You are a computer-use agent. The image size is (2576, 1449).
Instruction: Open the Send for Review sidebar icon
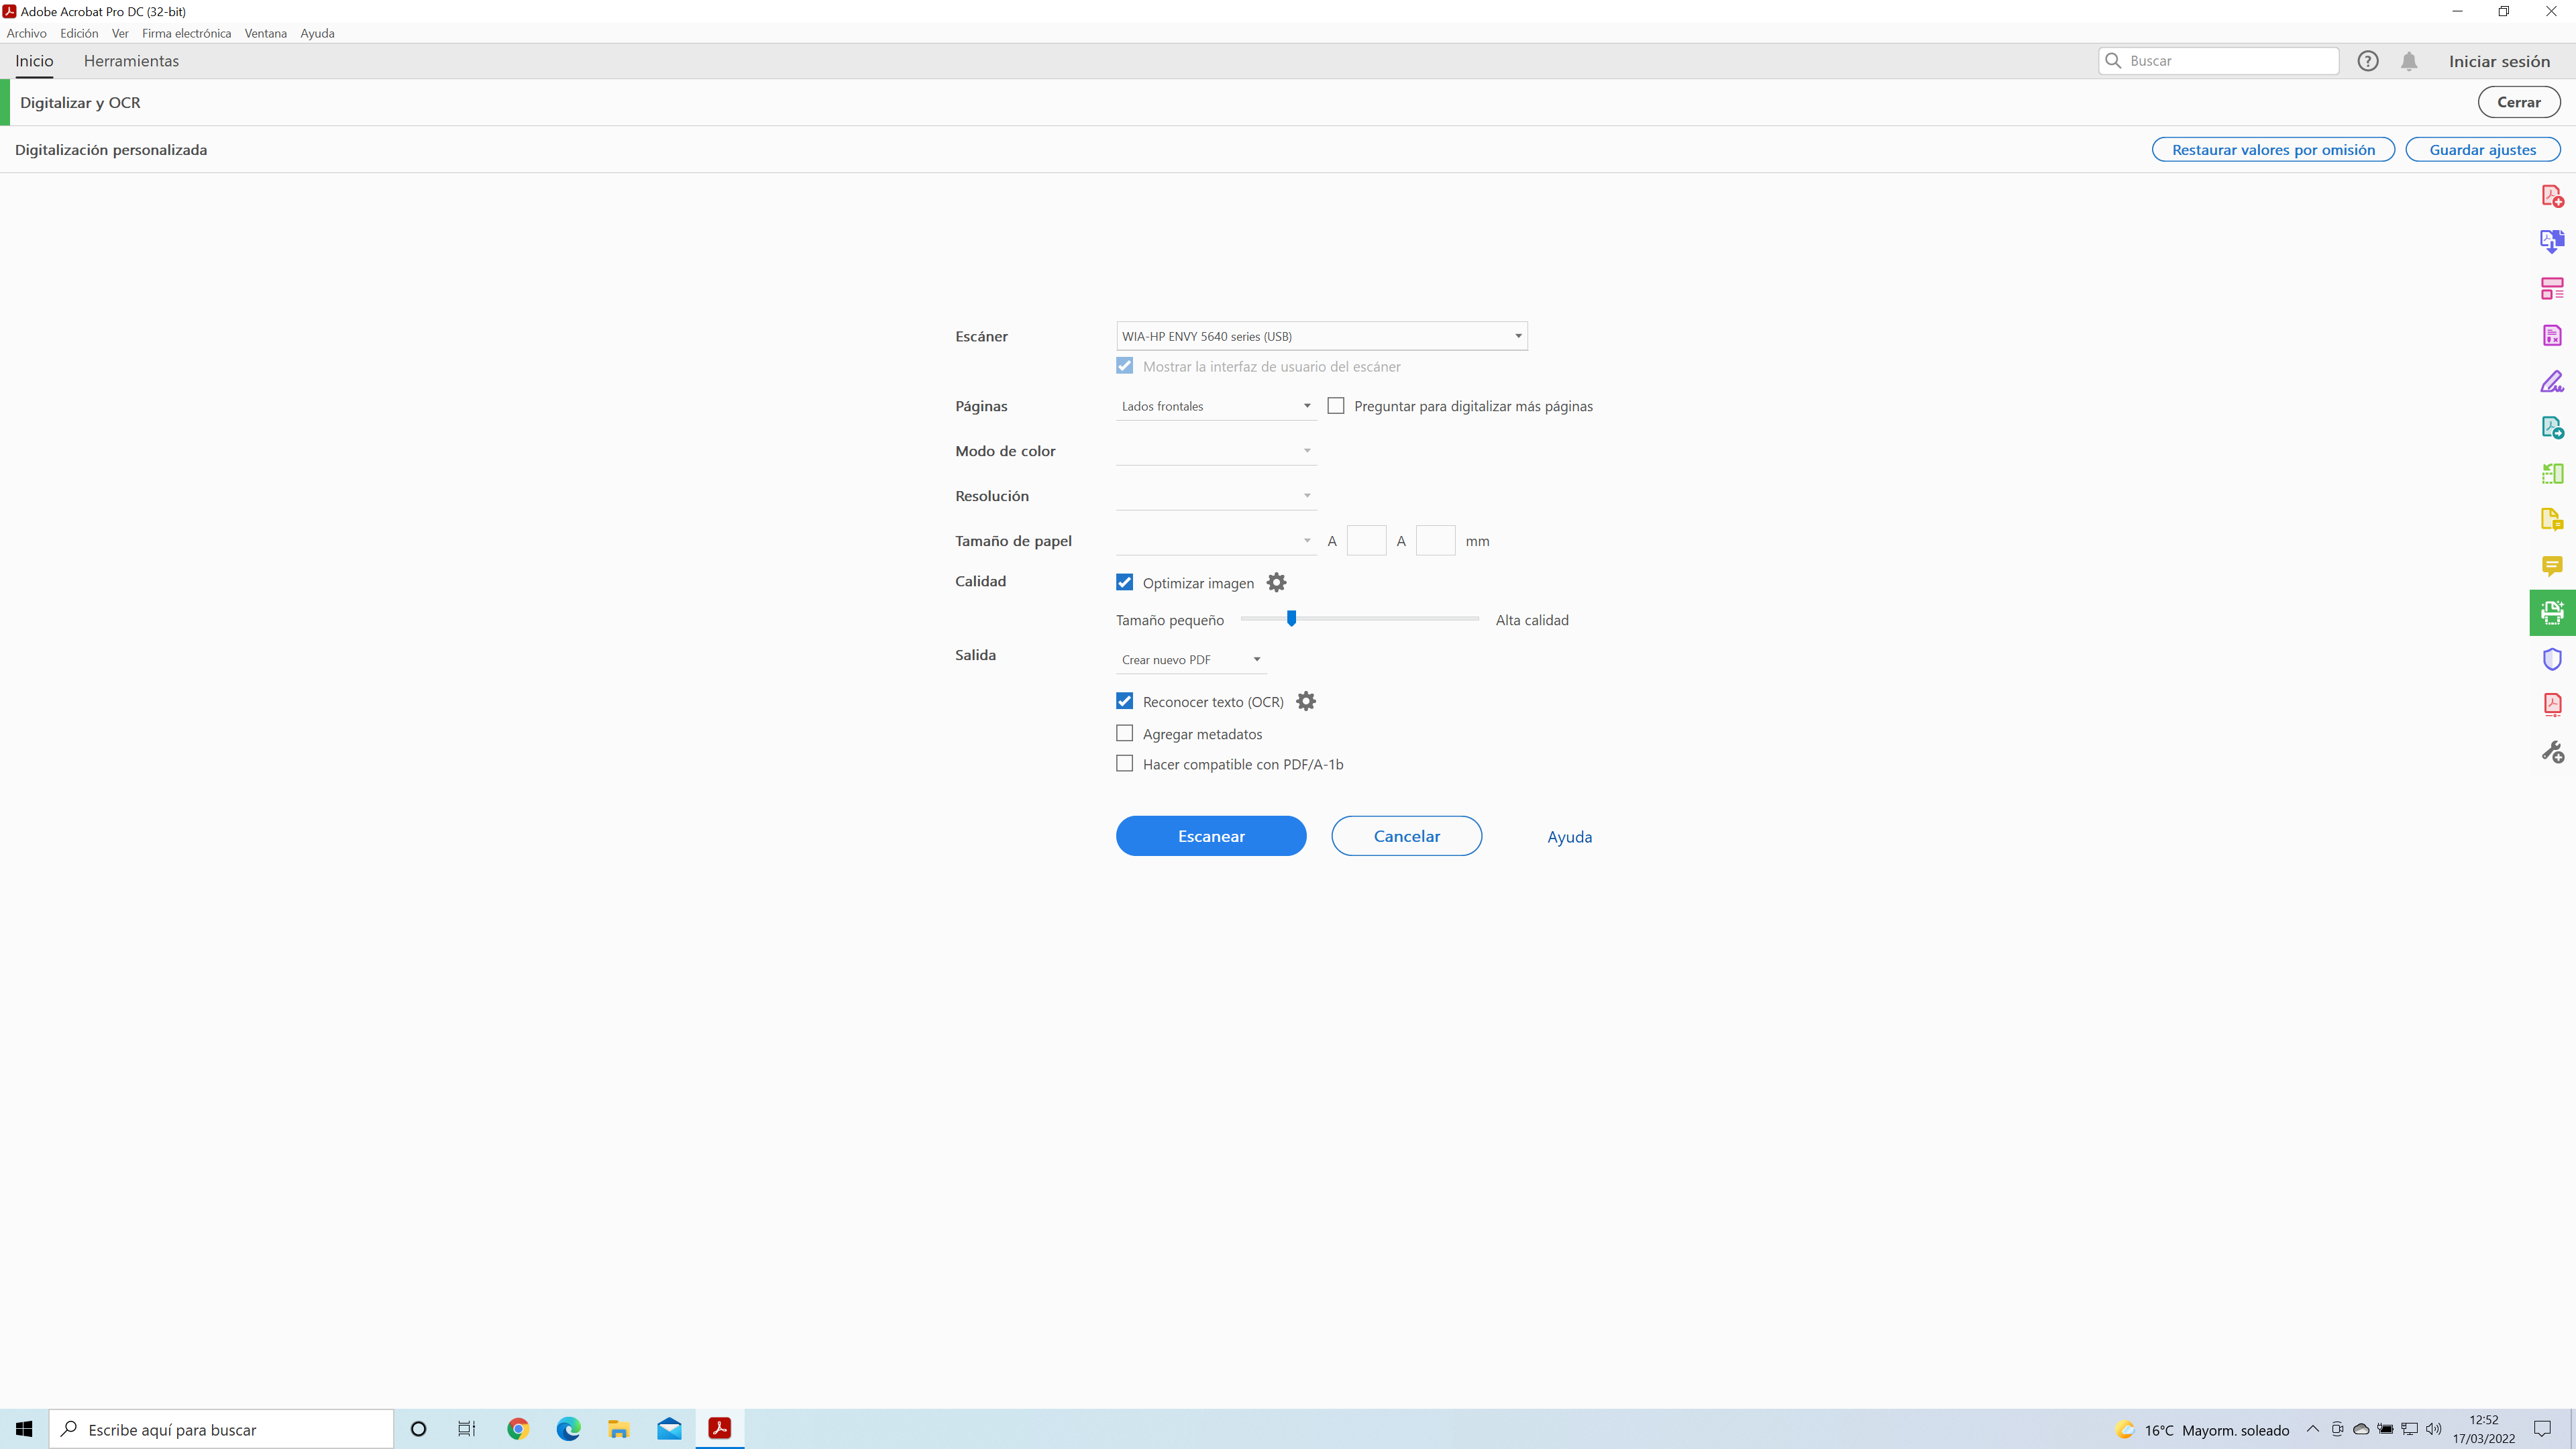(x=2552, y=428)
